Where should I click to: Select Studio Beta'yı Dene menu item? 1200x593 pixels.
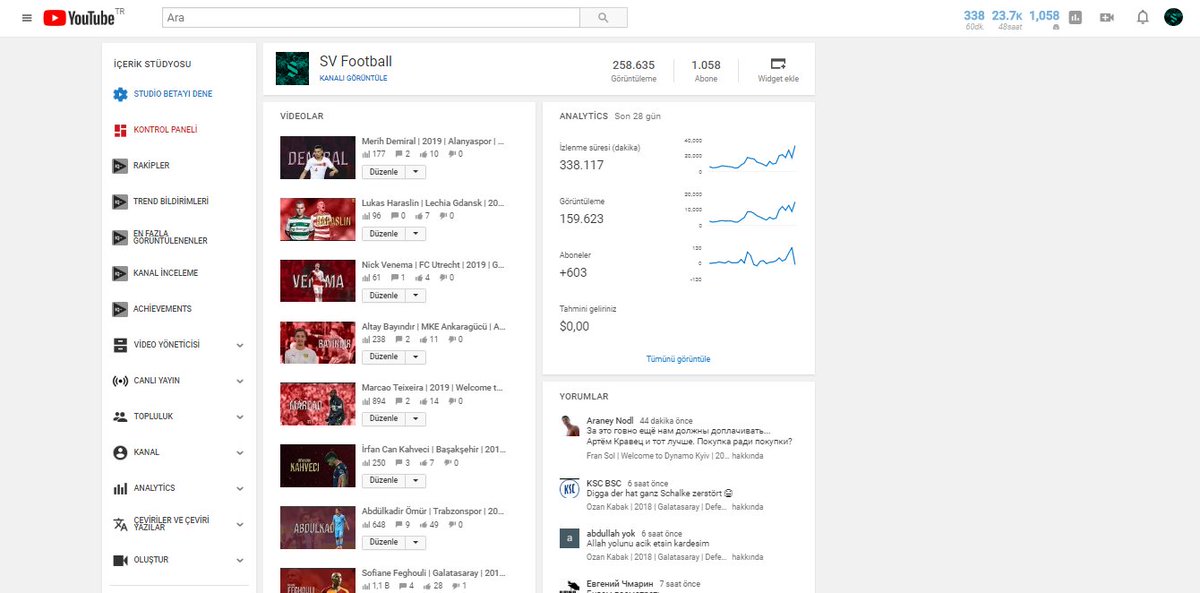(173, 94)
